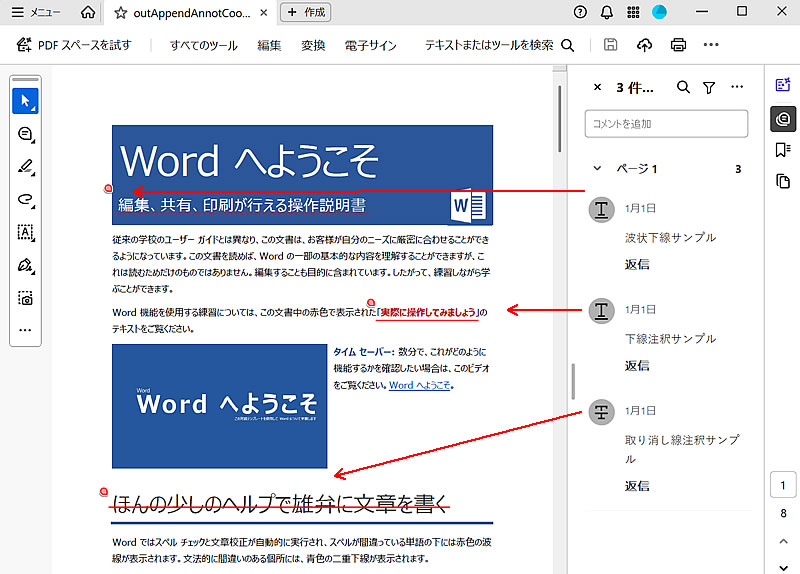Click テキストまたはツールを検索 search box
Viewport: 800px width, 574px height.
coord(499,45)
